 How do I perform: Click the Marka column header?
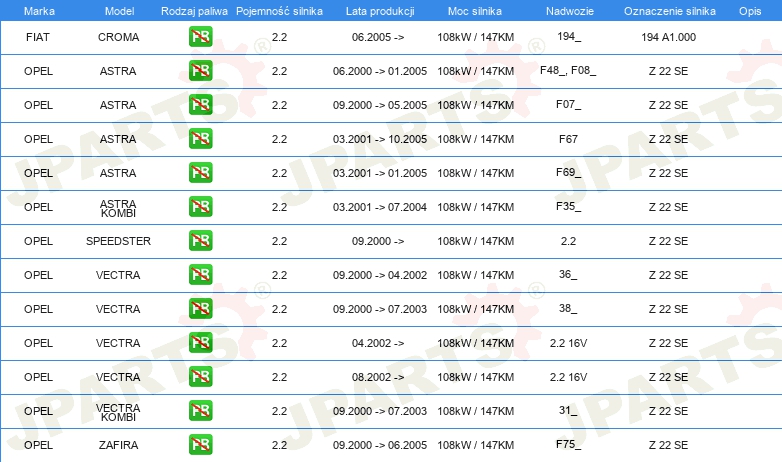39,11
